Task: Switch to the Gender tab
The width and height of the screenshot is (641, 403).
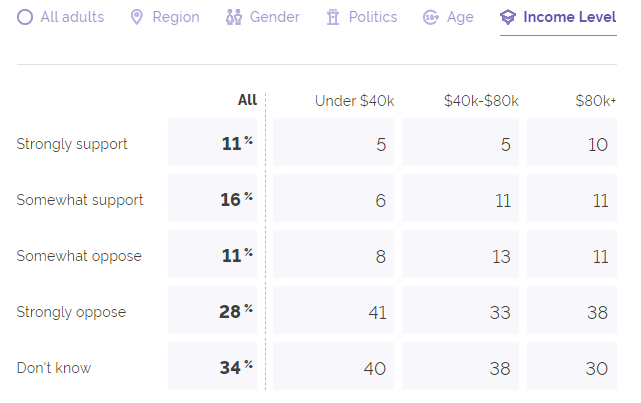Action: tap(275, 17)
